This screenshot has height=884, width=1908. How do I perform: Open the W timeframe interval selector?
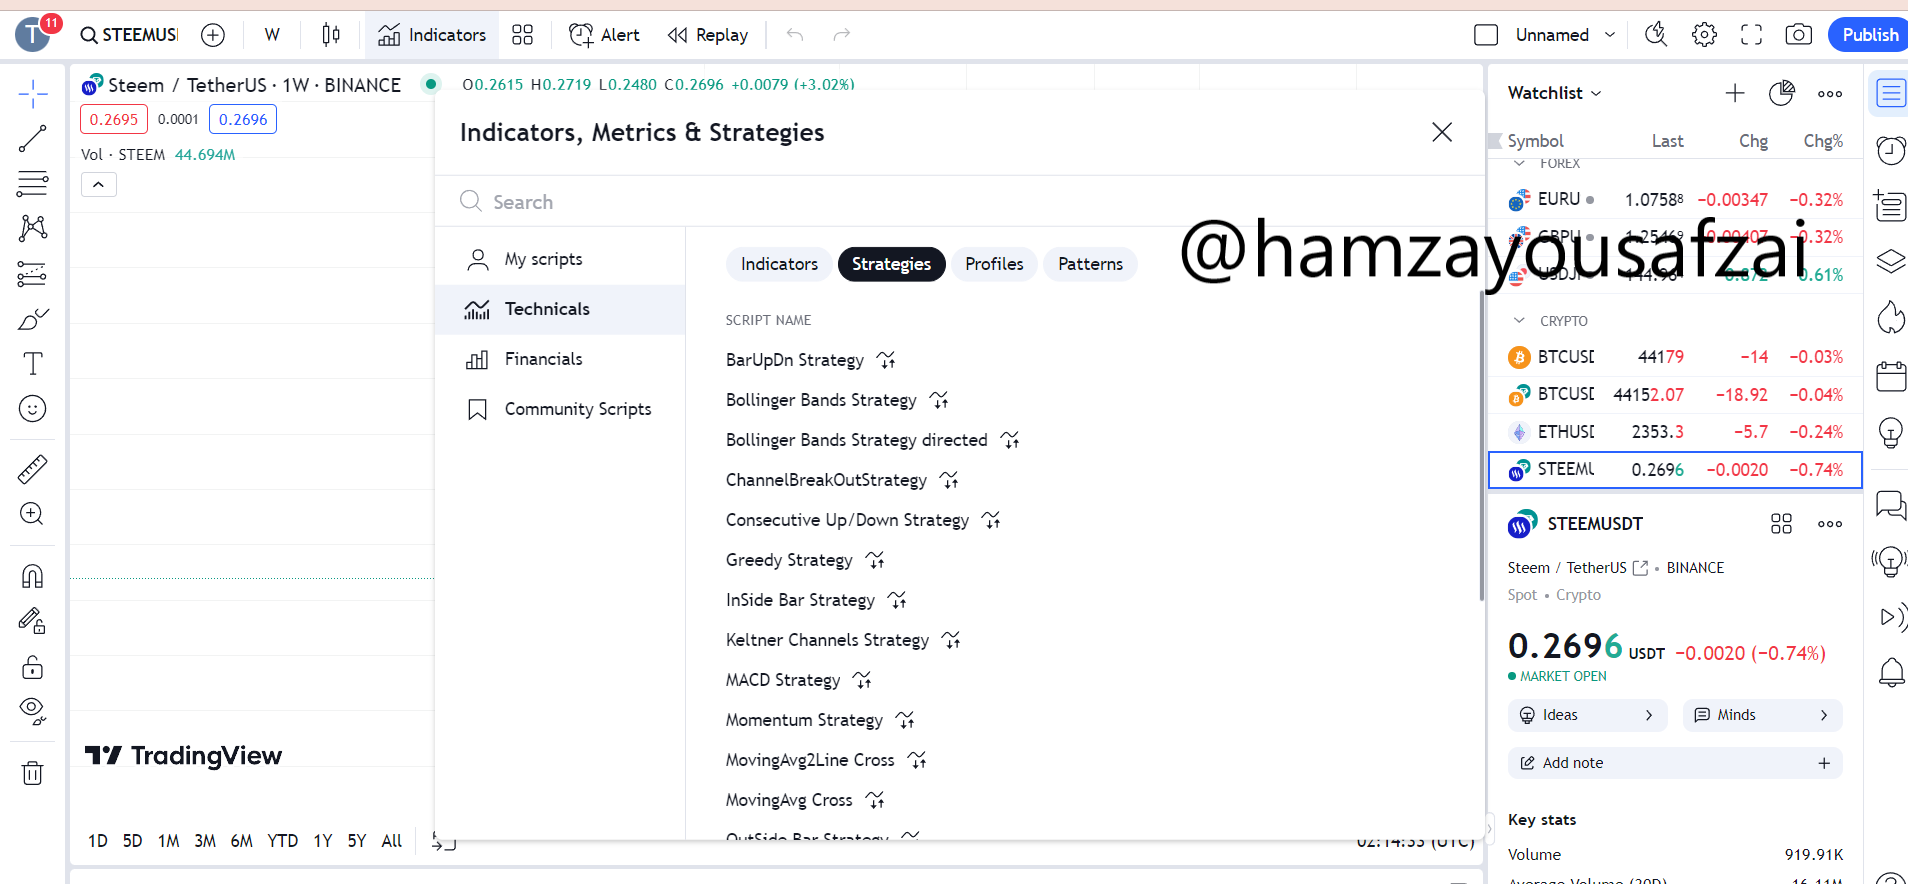272,35
